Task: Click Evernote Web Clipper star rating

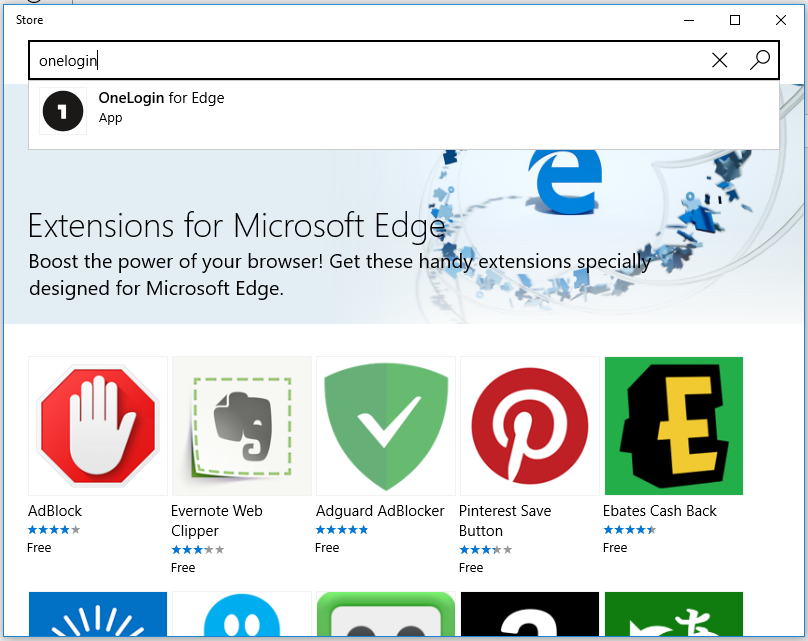Action: coord(198,550)
